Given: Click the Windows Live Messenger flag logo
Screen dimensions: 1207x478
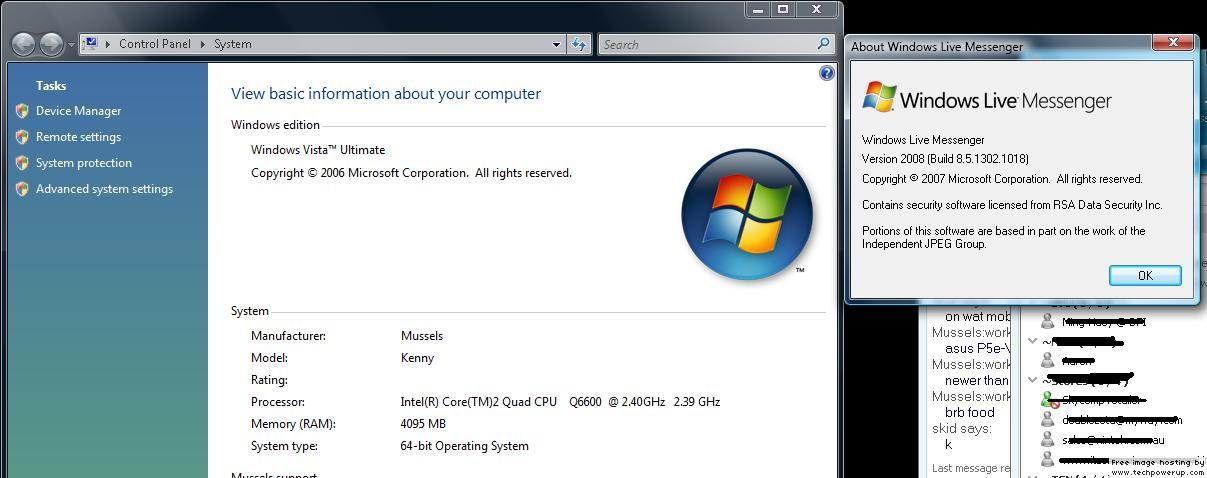Looking at the screenshot, I should coord(879,97).
